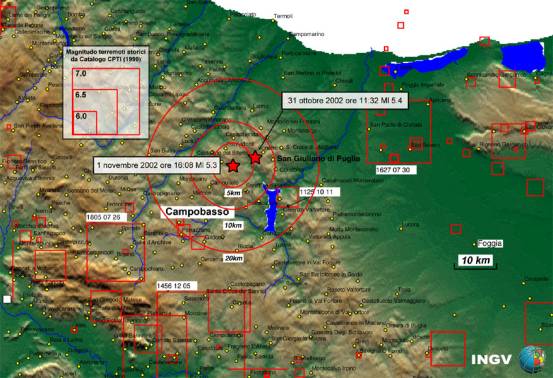The height and width of the screenshot is (378, 553).
Task: Click the 5km radius label
Action: 233,193
